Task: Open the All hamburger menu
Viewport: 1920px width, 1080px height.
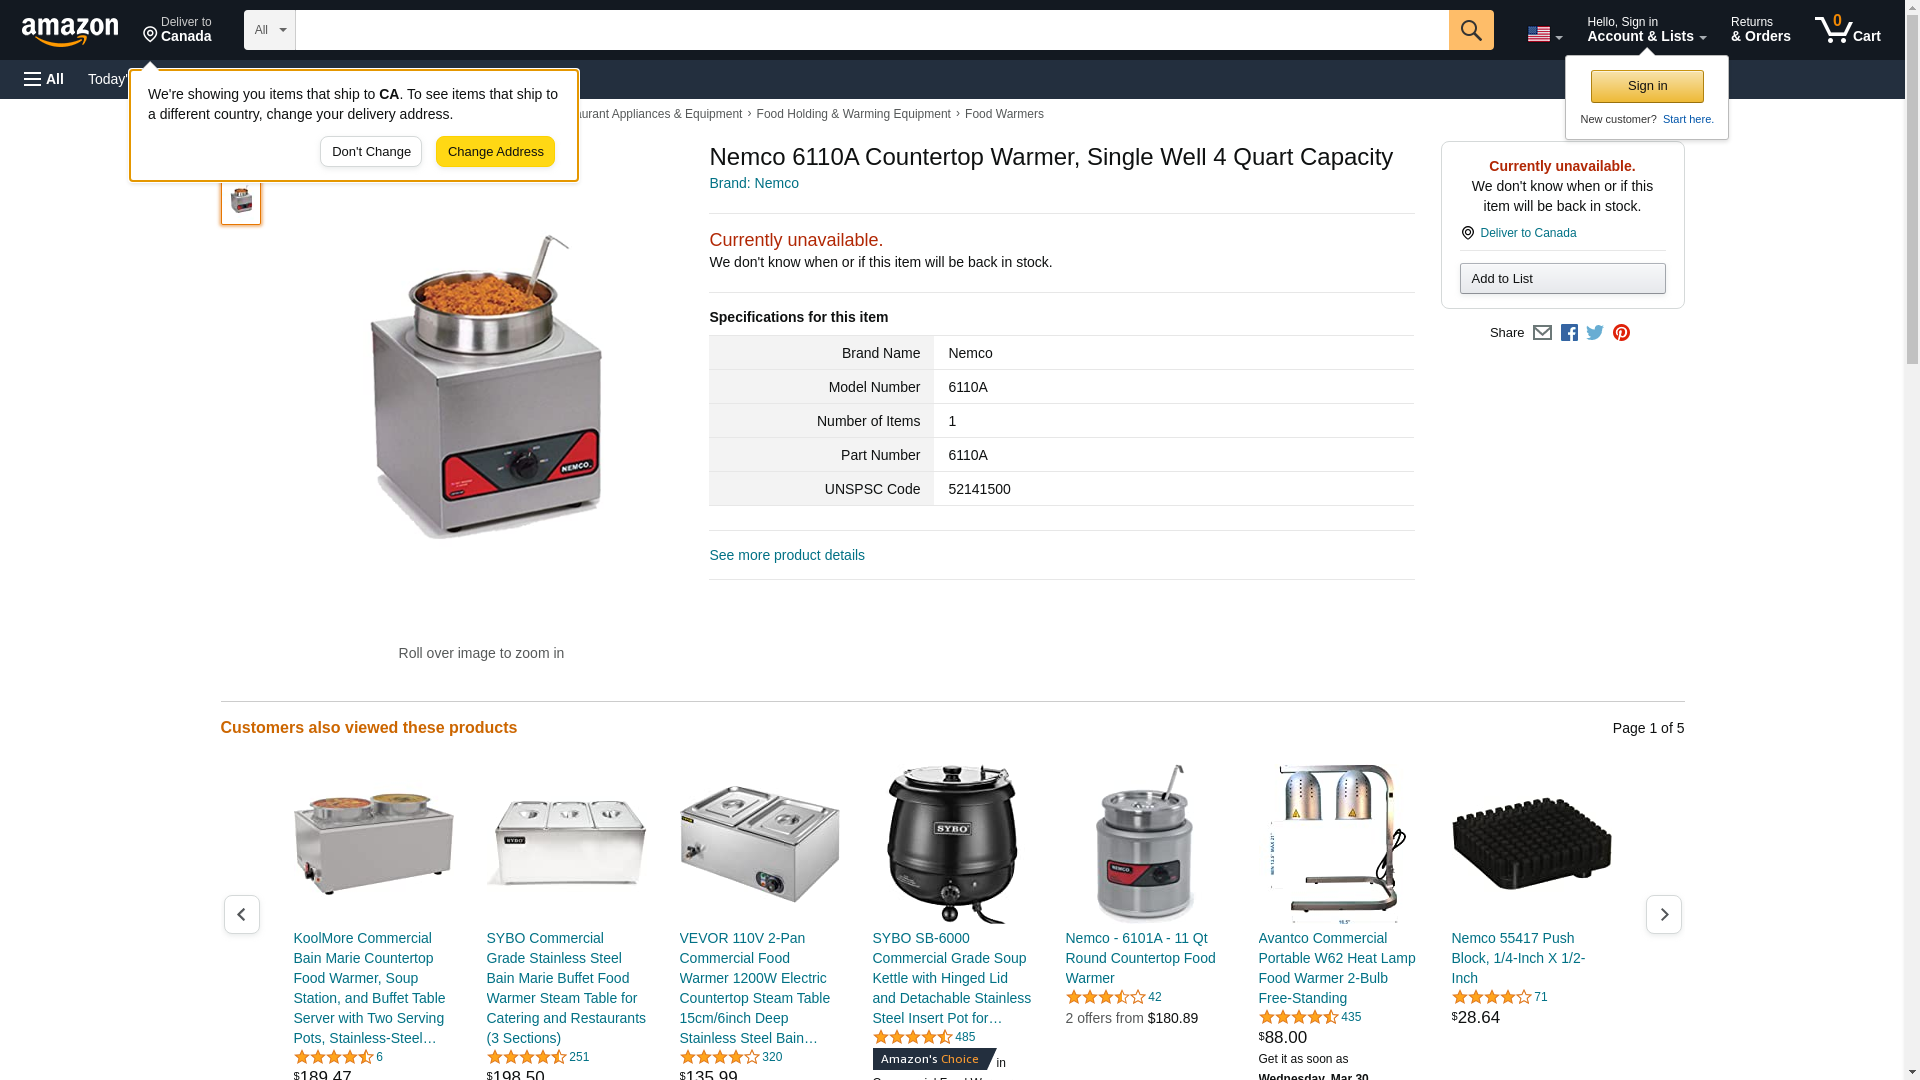Action: pyautogui.click(x=44, y=79)
